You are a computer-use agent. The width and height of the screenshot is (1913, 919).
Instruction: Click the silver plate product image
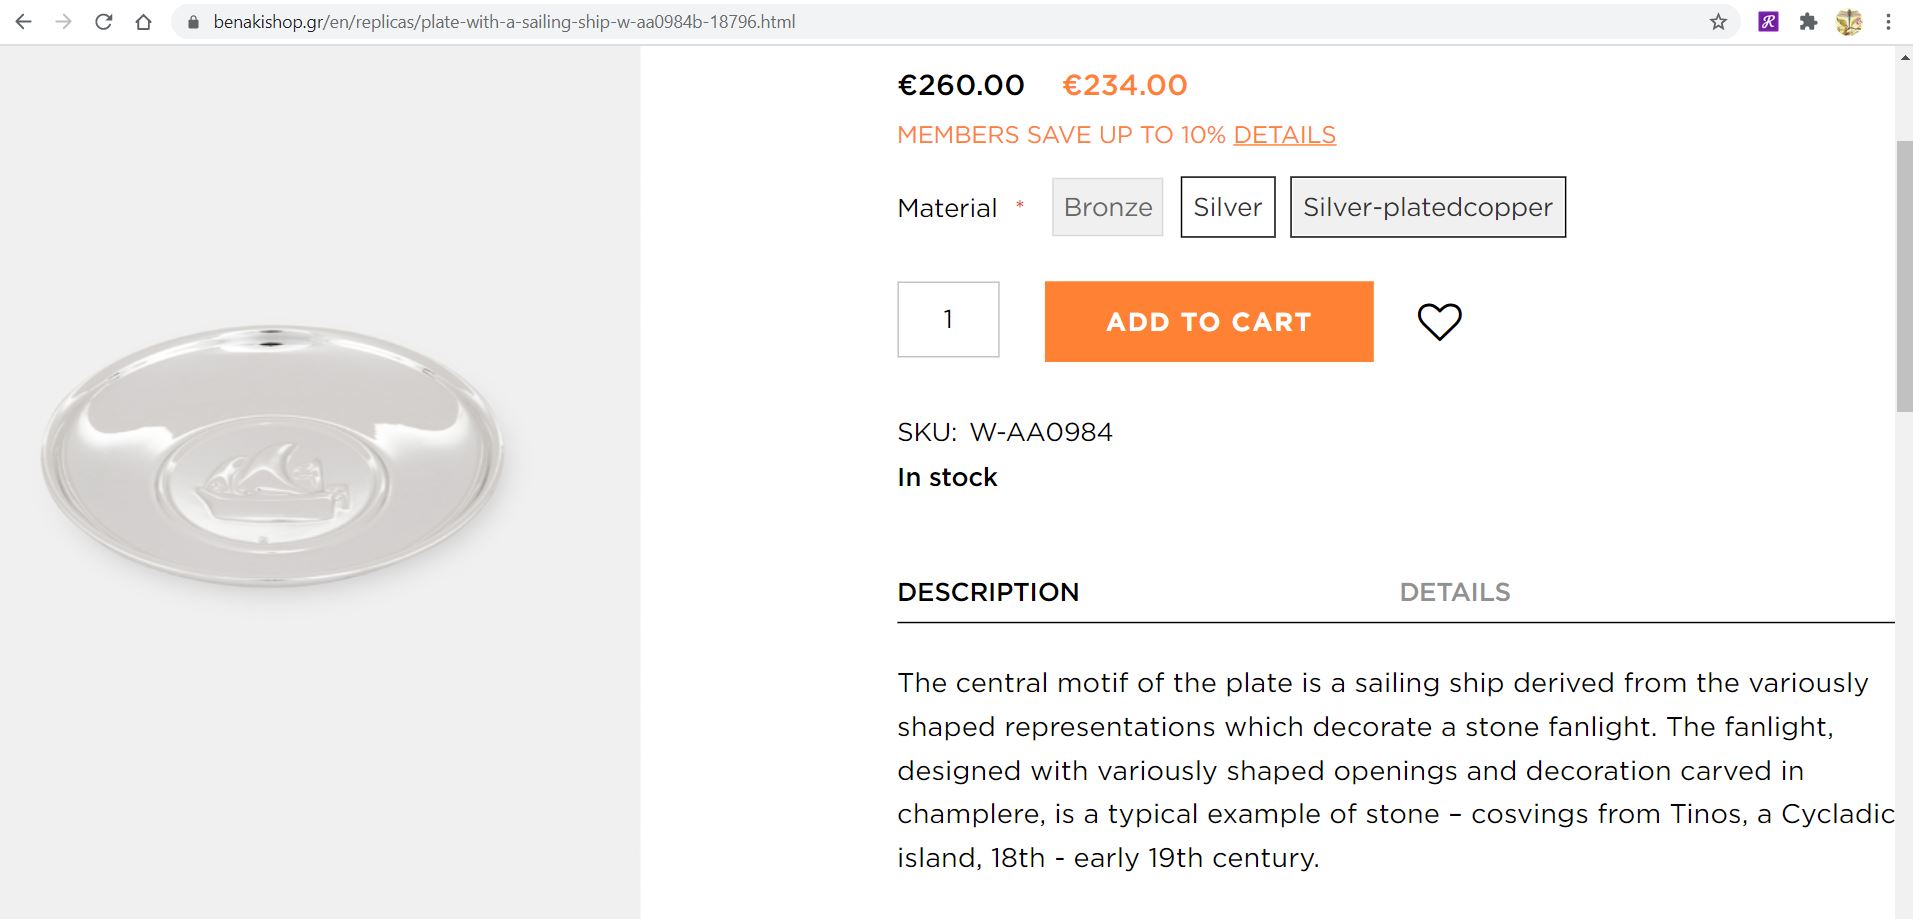[272, 455]
